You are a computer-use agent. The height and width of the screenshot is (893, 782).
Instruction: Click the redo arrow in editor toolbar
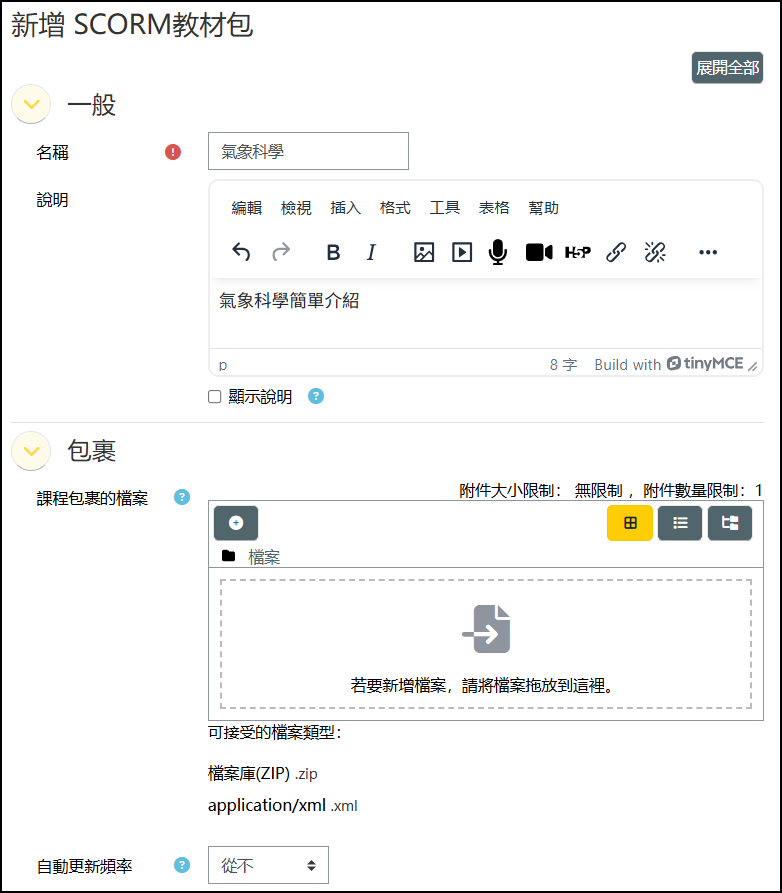pyautogui.click(x=281, y=252)
